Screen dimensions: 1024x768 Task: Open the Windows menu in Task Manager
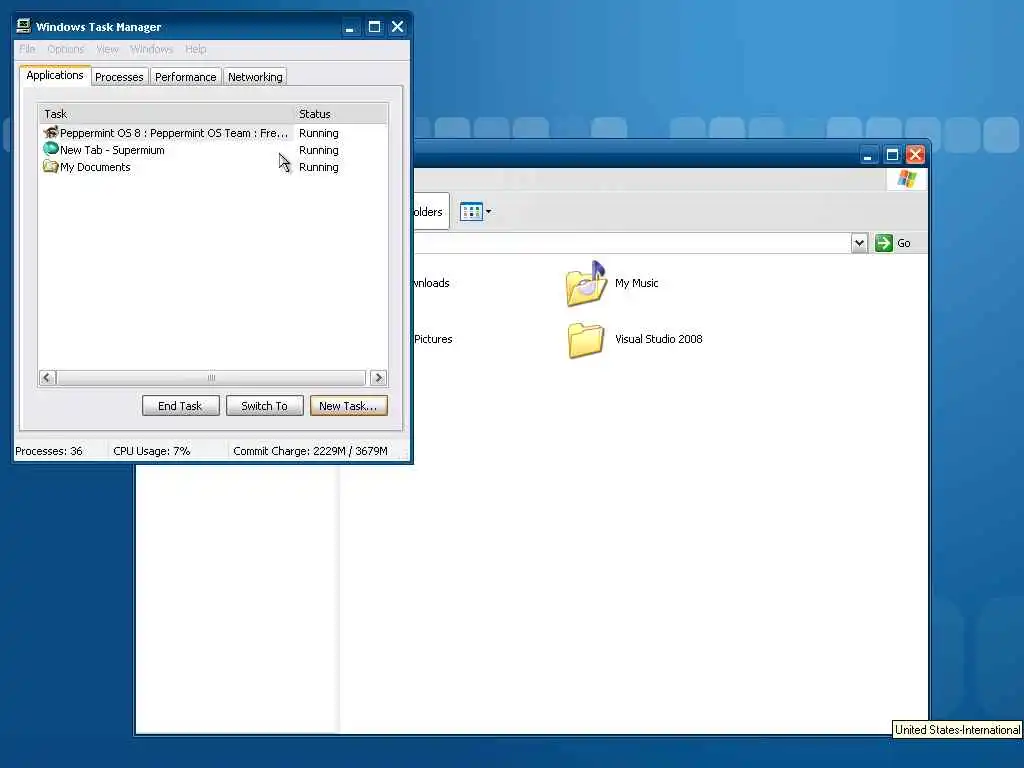coord(152,49)
